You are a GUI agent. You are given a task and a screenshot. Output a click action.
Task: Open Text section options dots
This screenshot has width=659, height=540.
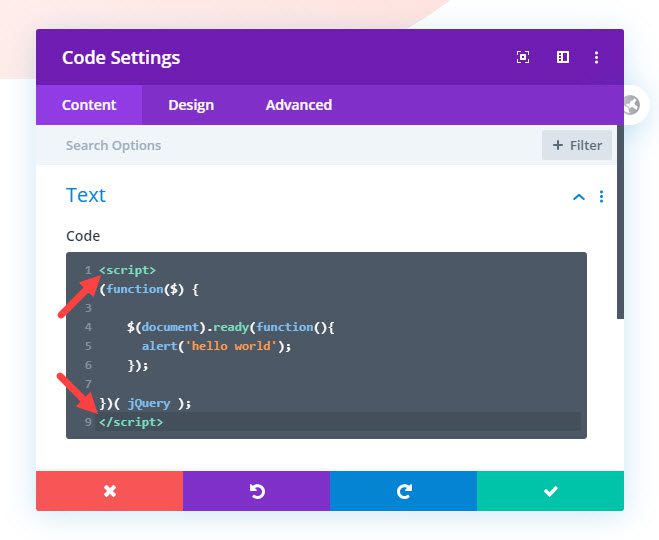[601, 196]
